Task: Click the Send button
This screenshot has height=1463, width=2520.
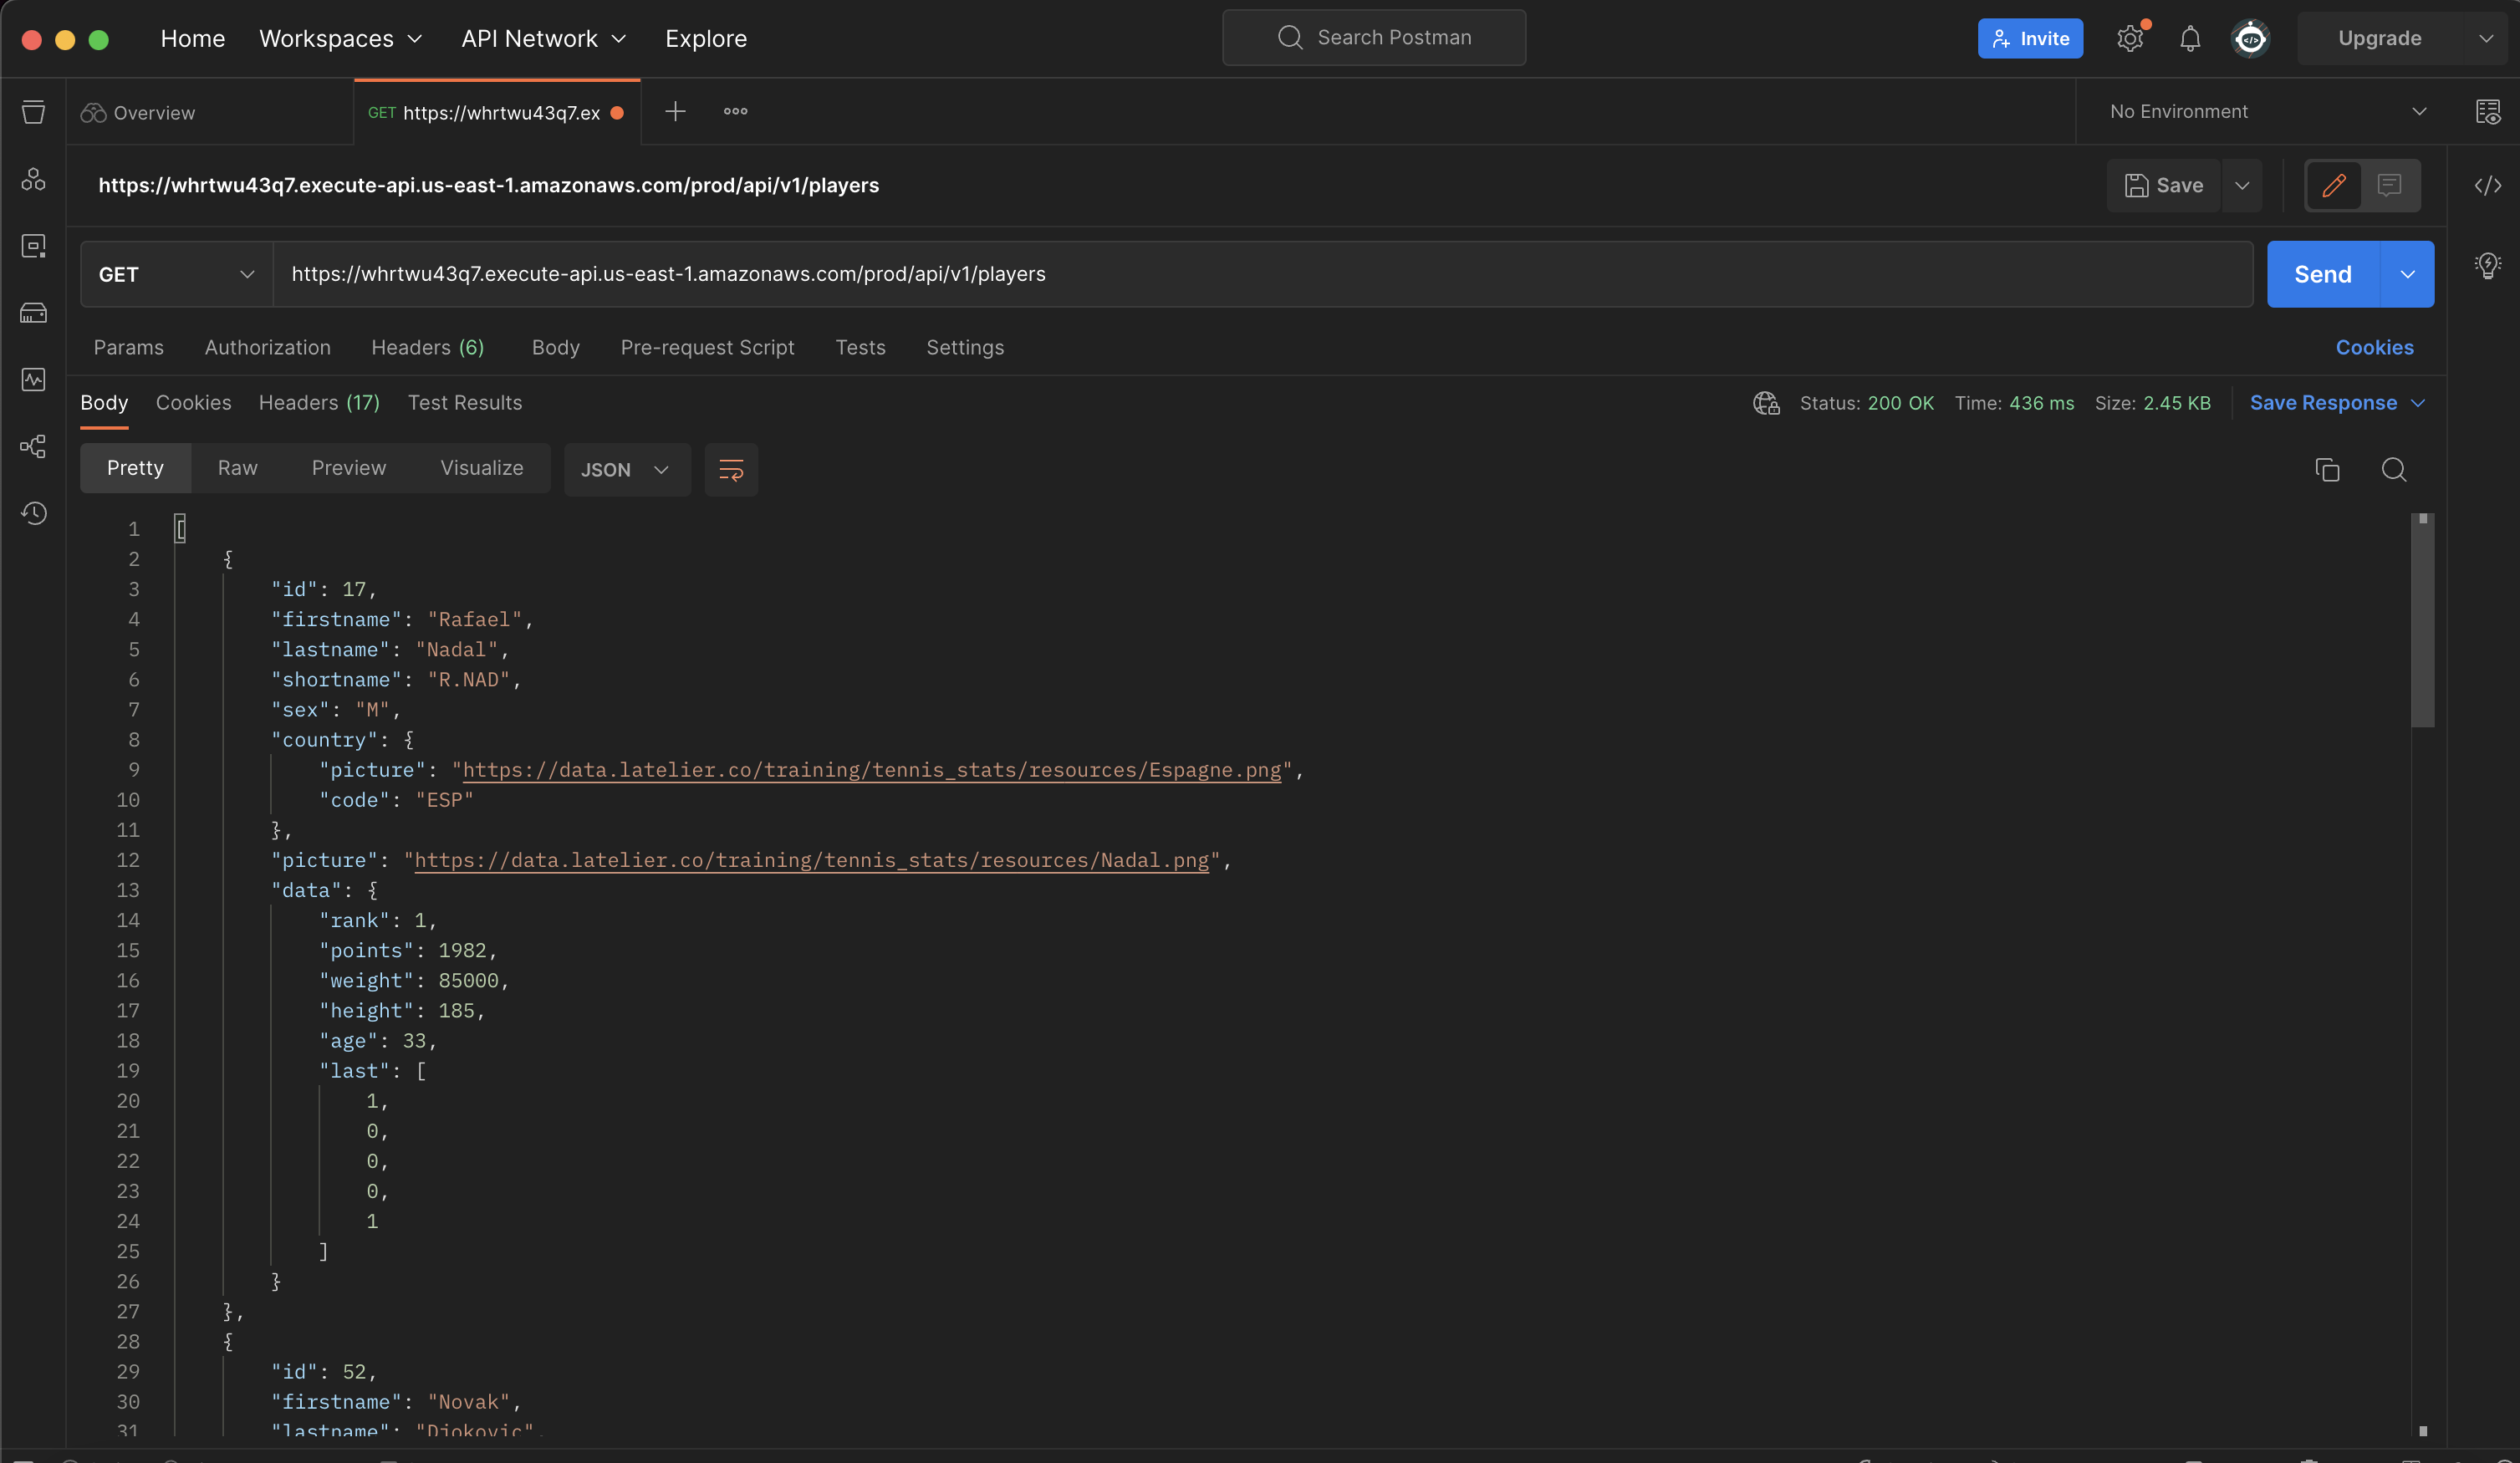Action: pos(2321,274)
